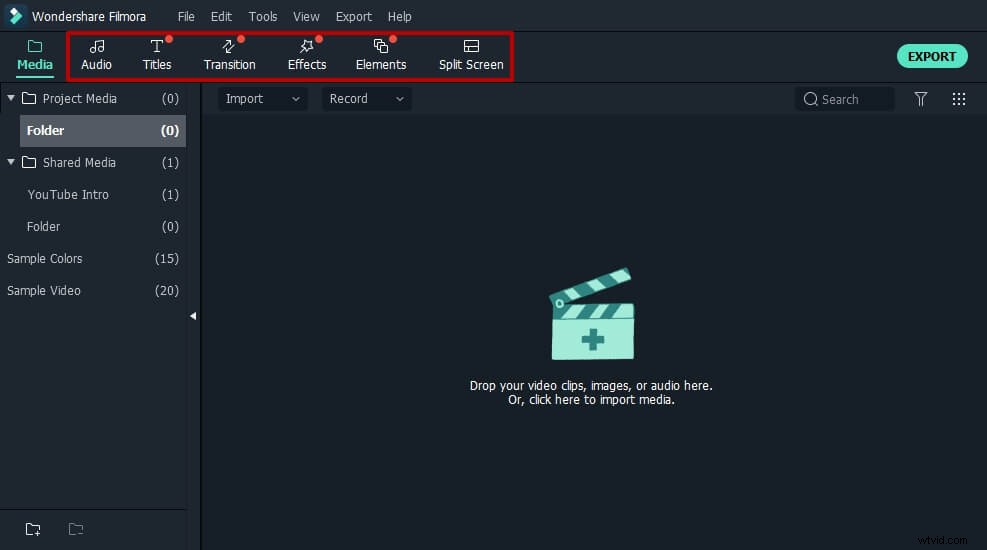Click the clapperboard import media icon
Screen dimensions: 987x550
pos(592,314)
